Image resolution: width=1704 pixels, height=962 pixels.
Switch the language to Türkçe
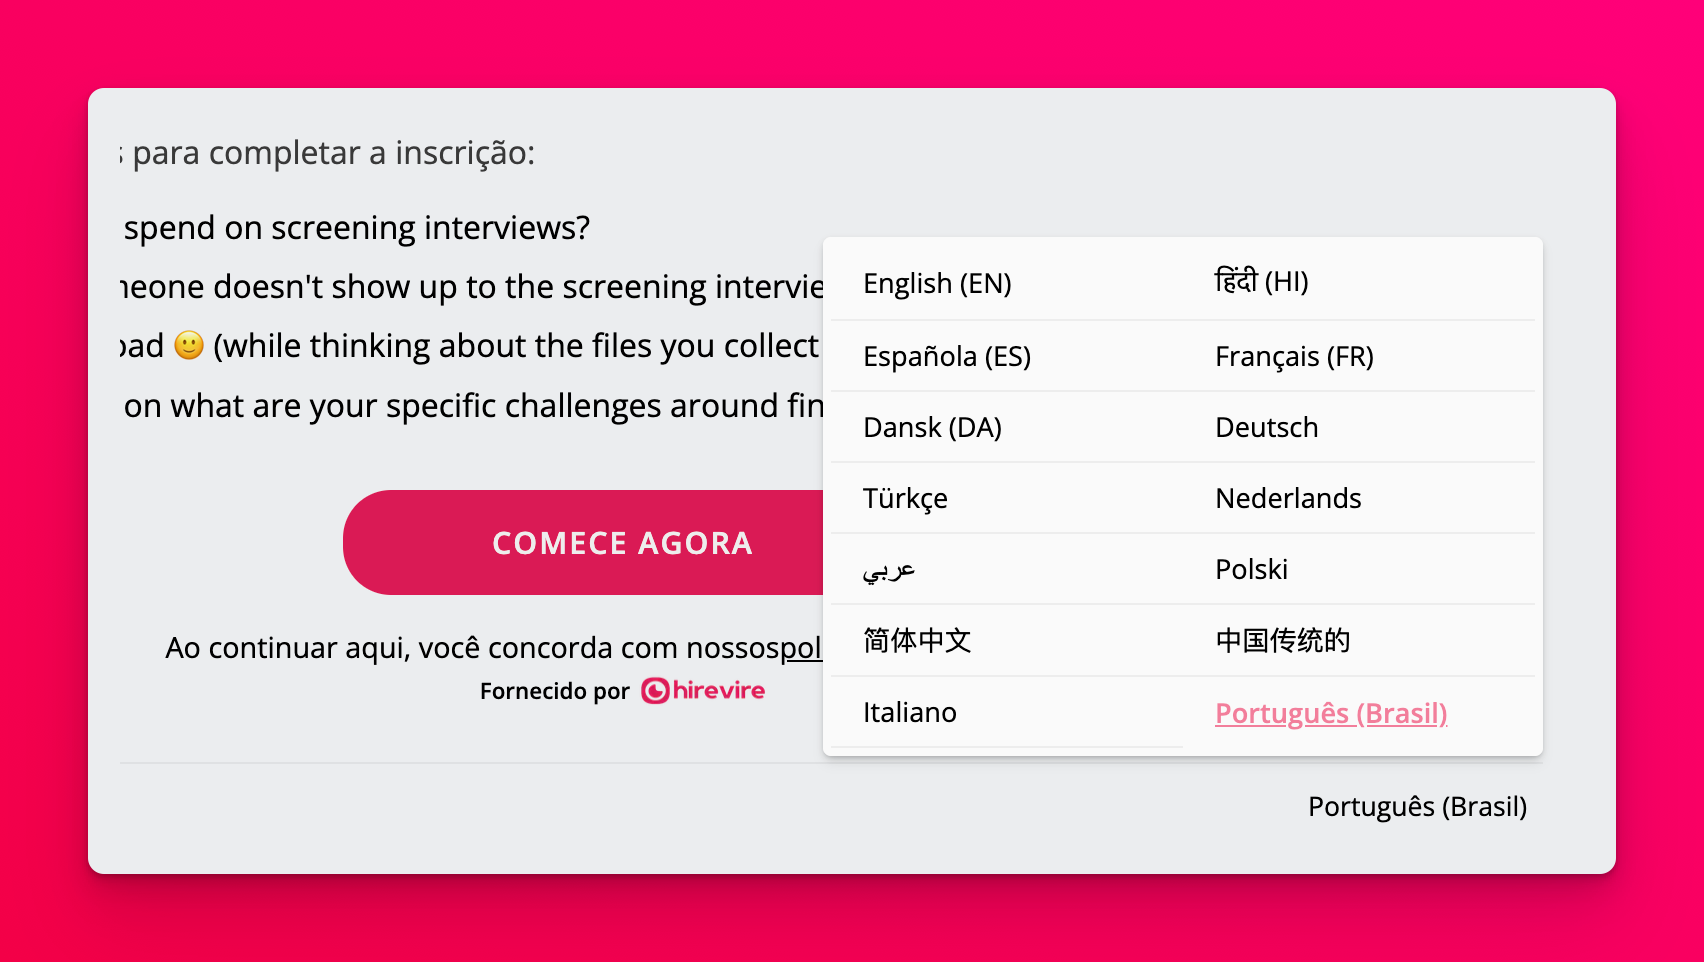pyautogui.click(x=905, y=498)
